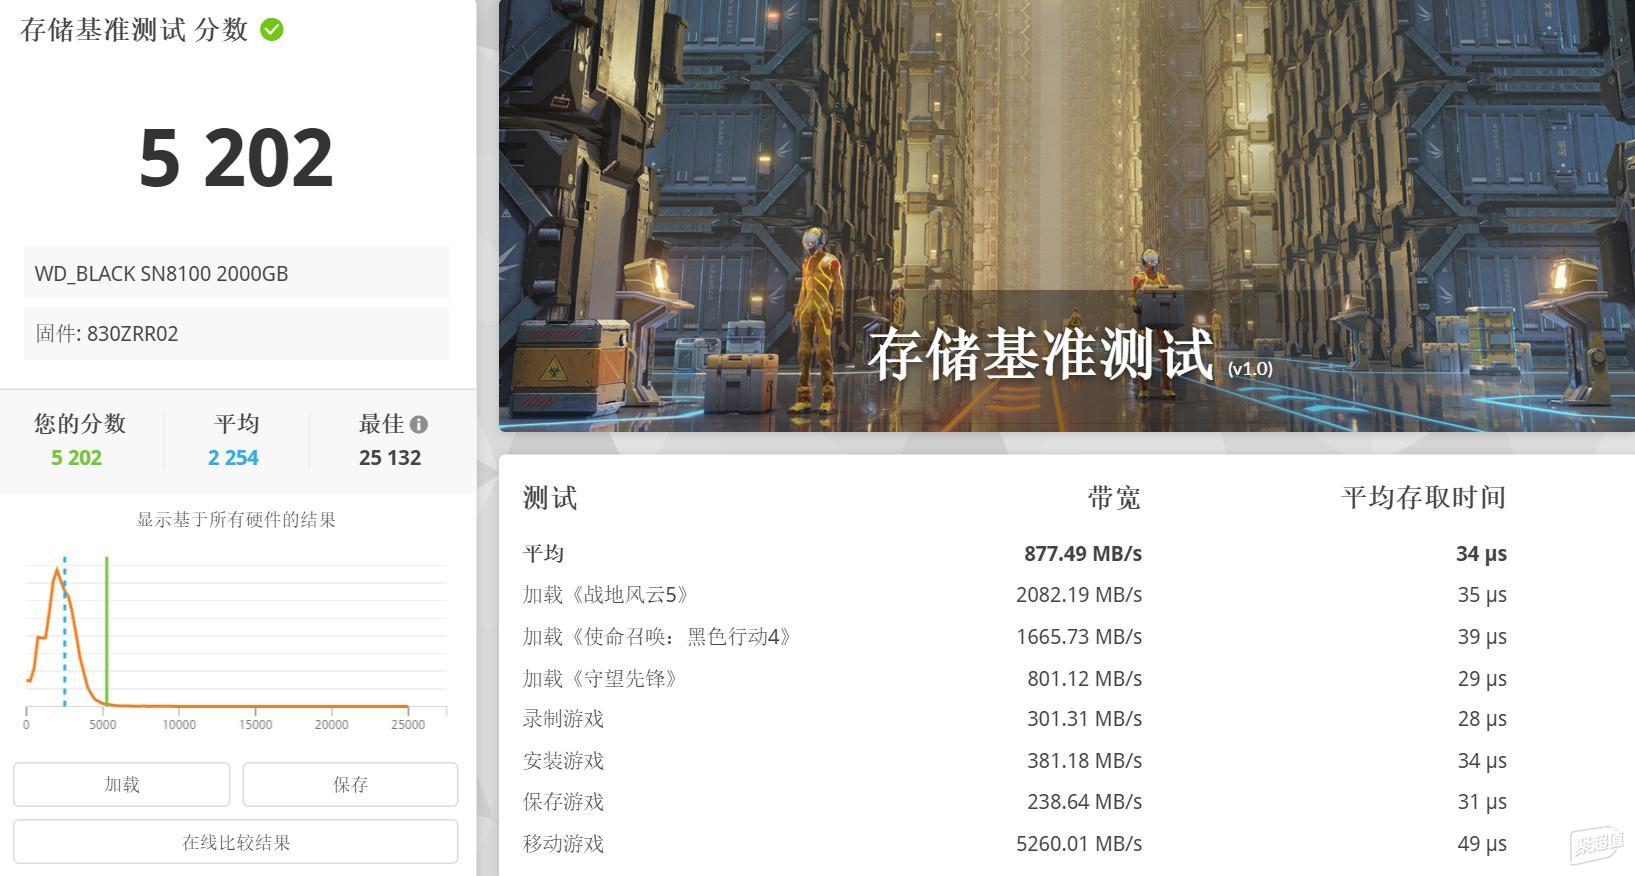Click your score value 5 202 in green
This screenshot has width=1635, height=876.
76,458
